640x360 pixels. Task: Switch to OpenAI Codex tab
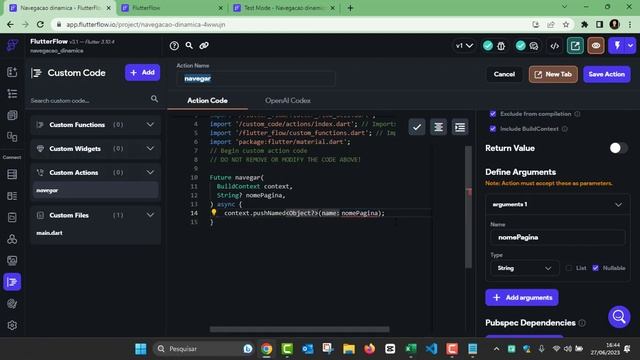click(288, 100)
